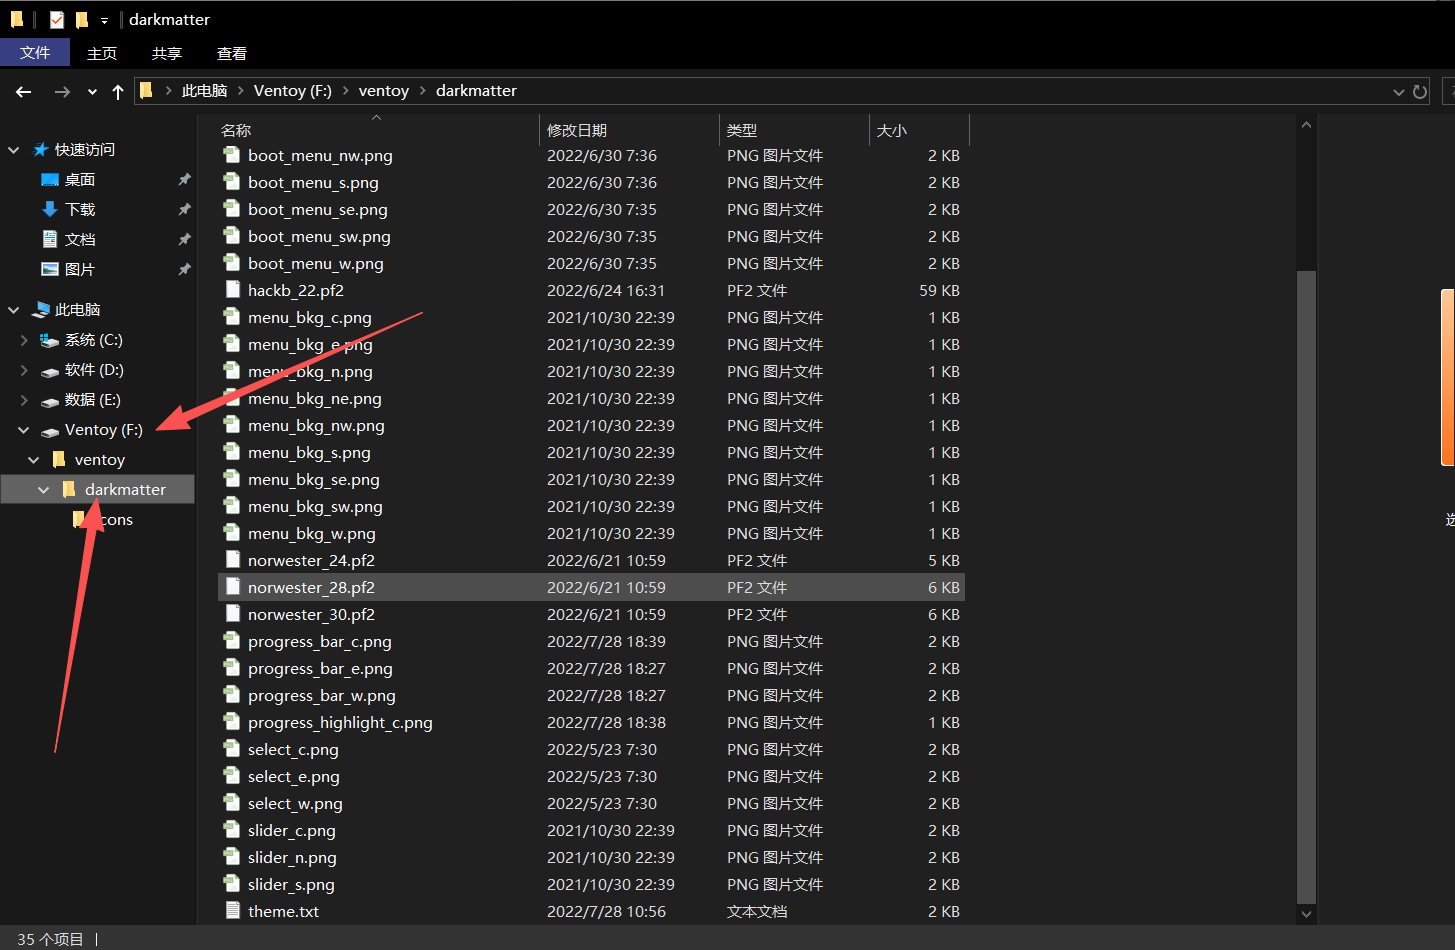Viewport: 1455px width, 950px height.
Task: Open the 文件 menu tab
Action: click(35, 53)
